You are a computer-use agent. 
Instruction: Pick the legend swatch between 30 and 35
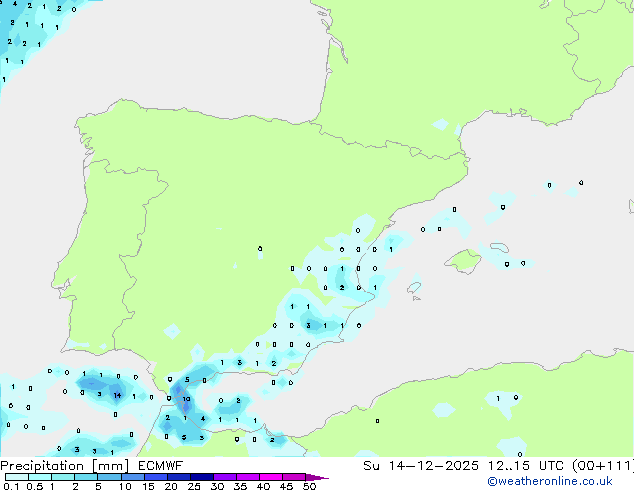[x=225, y=477]
